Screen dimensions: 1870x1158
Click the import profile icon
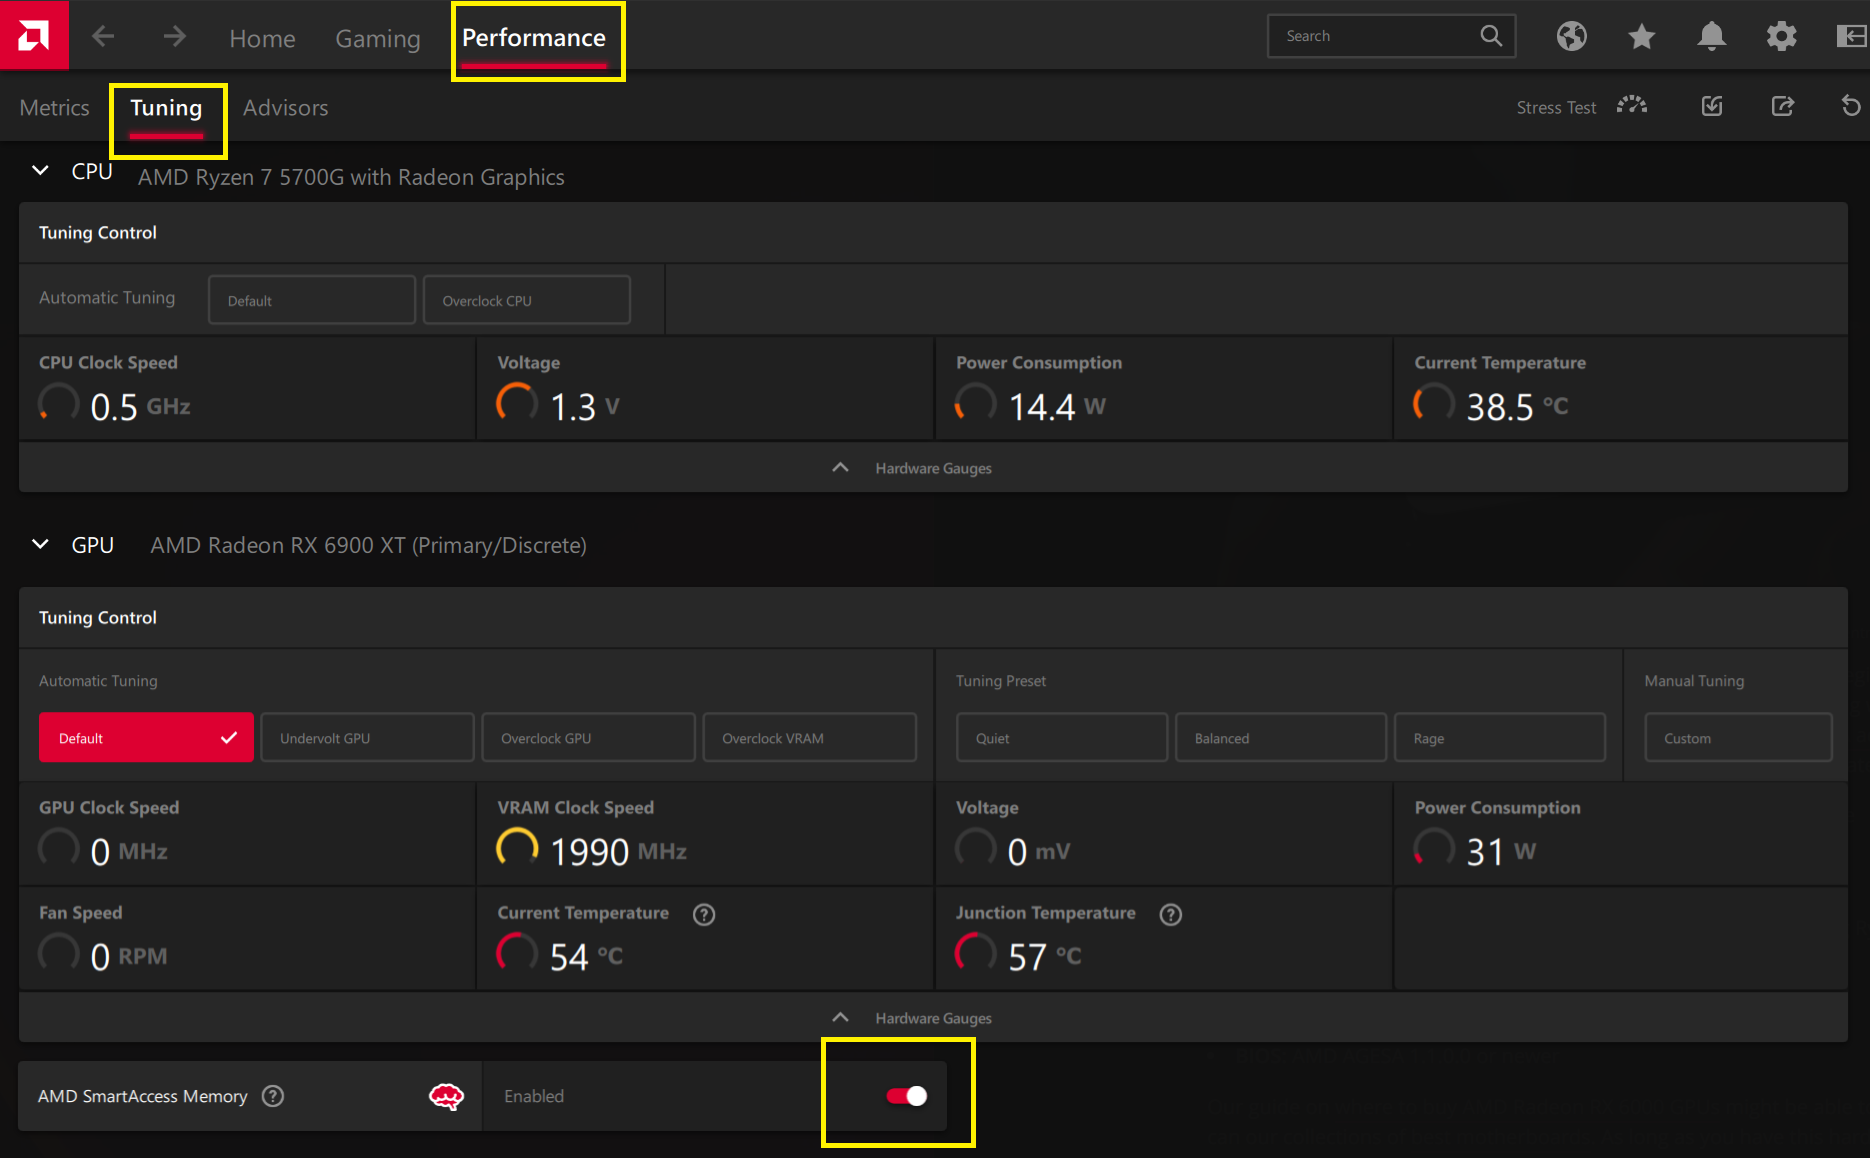pyautogui.click(x=1712, y=106)
